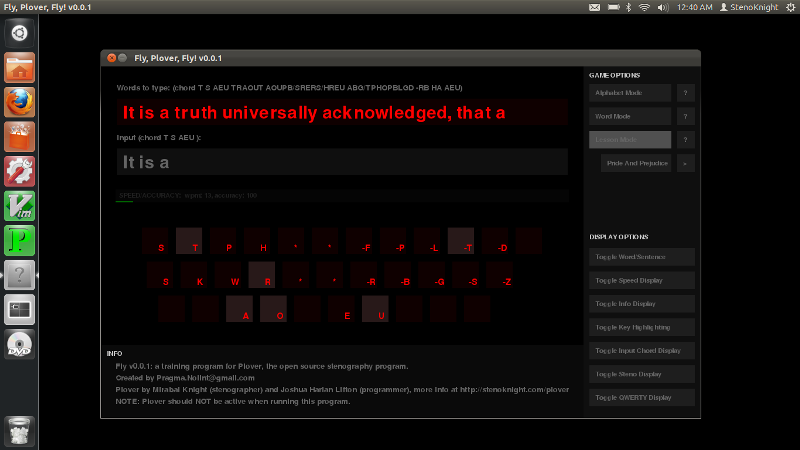The height and width of the screenshot is (450, 800).
Task: Click the red sentence to type
Action: (x=342, y=113)
